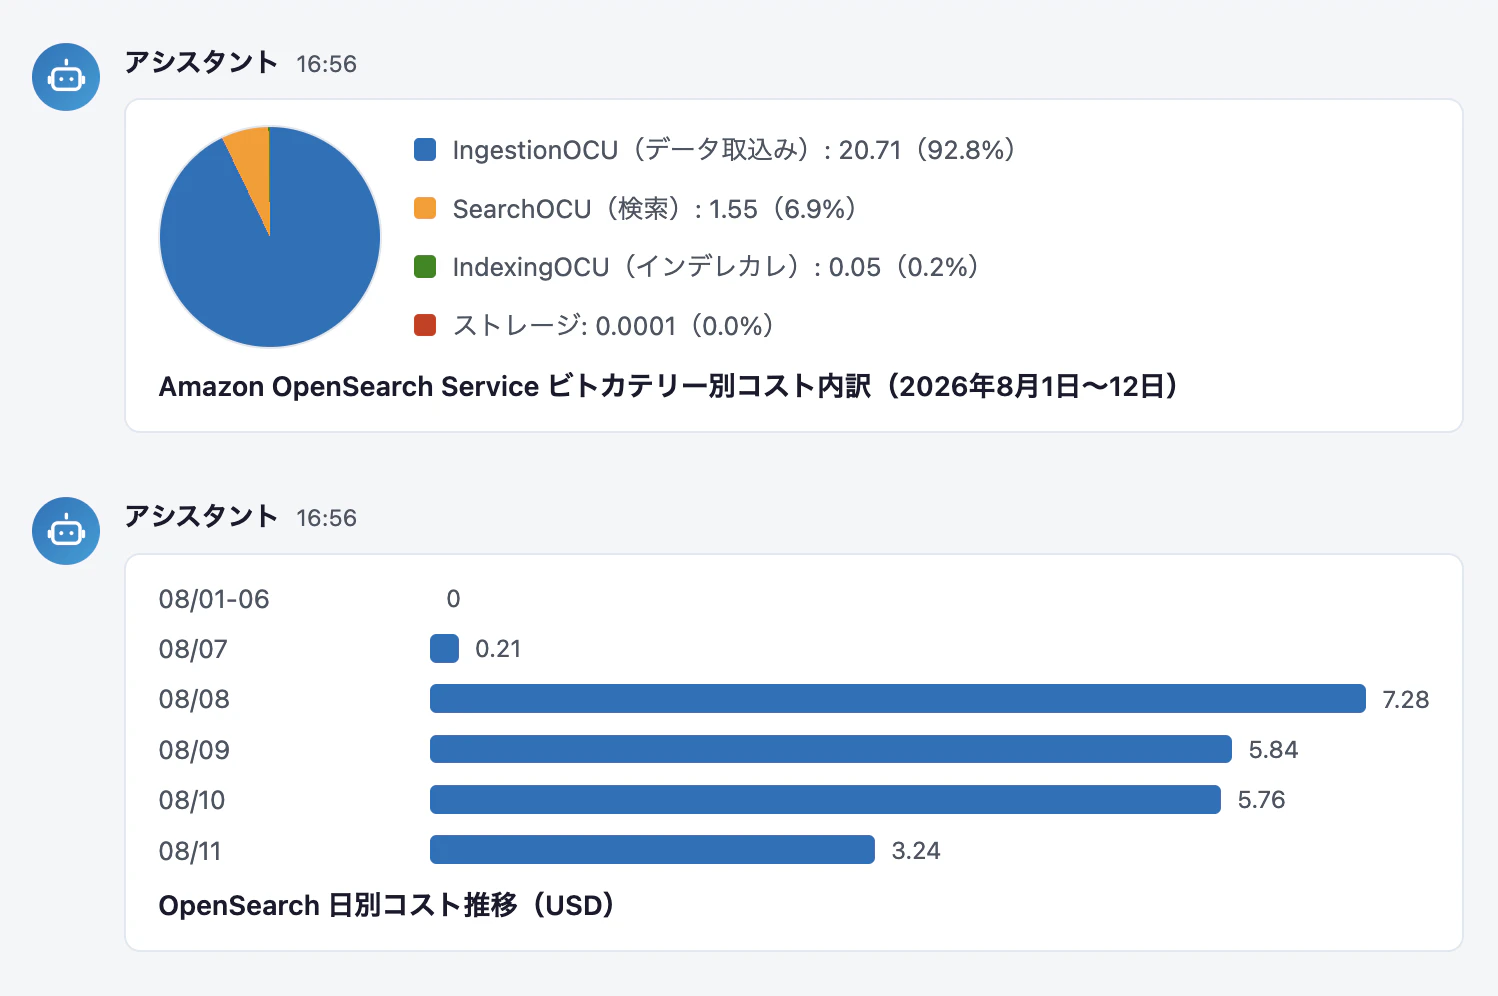Select the IndexingOCU 0.05 (0.2%) legend text

pyautogui.click(x=716, y=267)
